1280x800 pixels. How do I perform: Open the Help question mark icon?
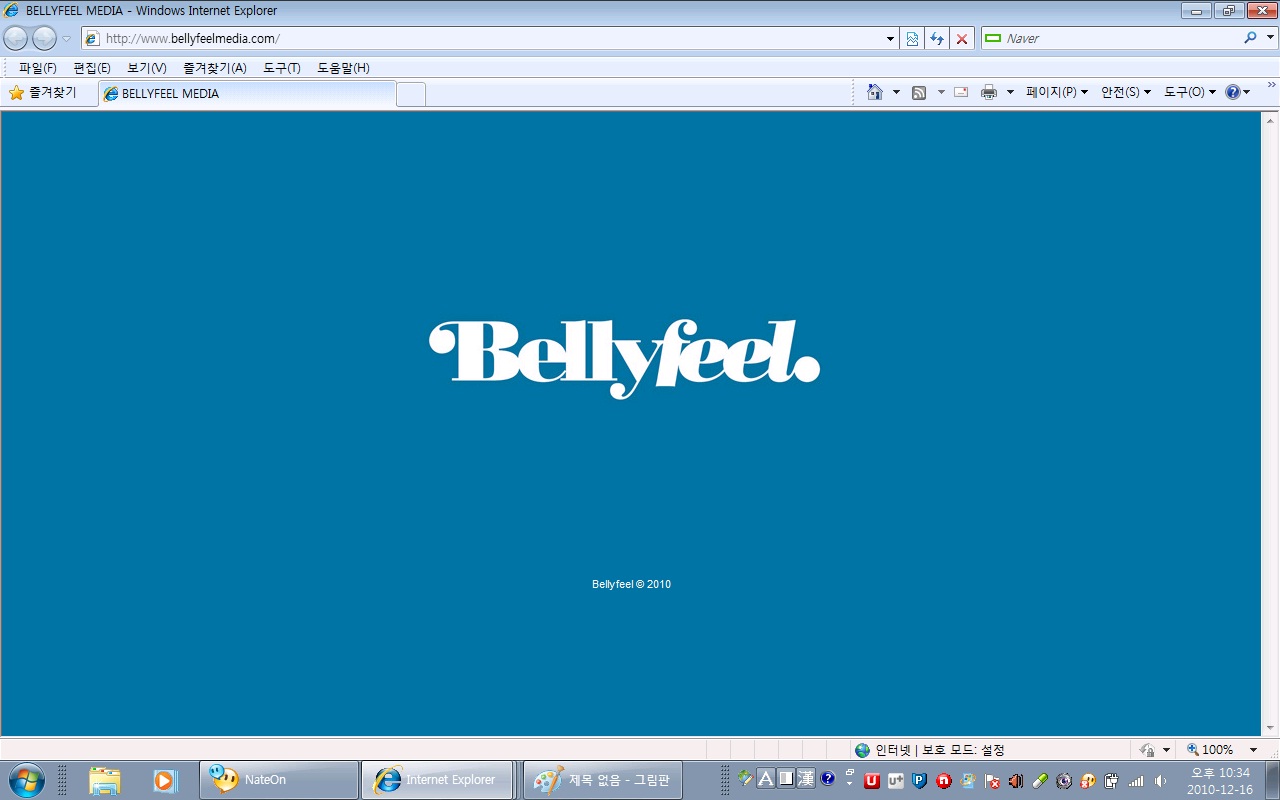[1233, 92]
